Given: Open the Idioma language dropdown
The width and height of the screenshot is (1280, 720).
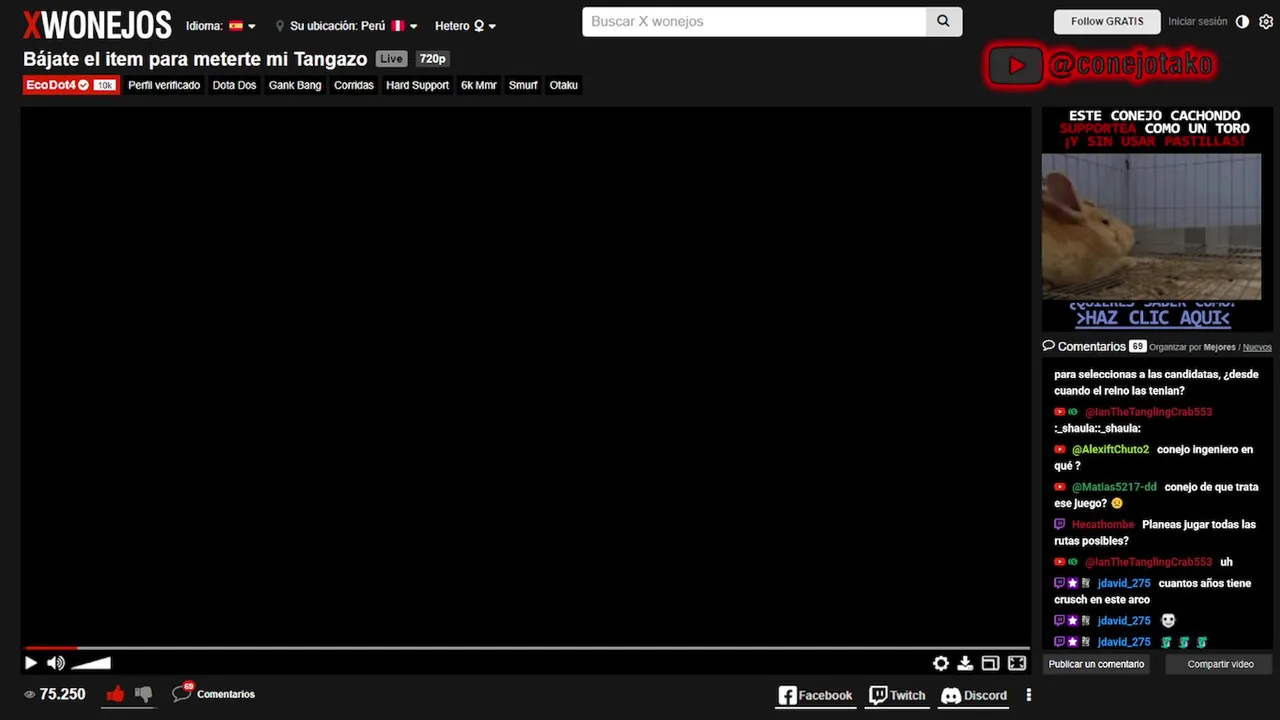Looking at the screenshot, I should [x=220, y=26].
